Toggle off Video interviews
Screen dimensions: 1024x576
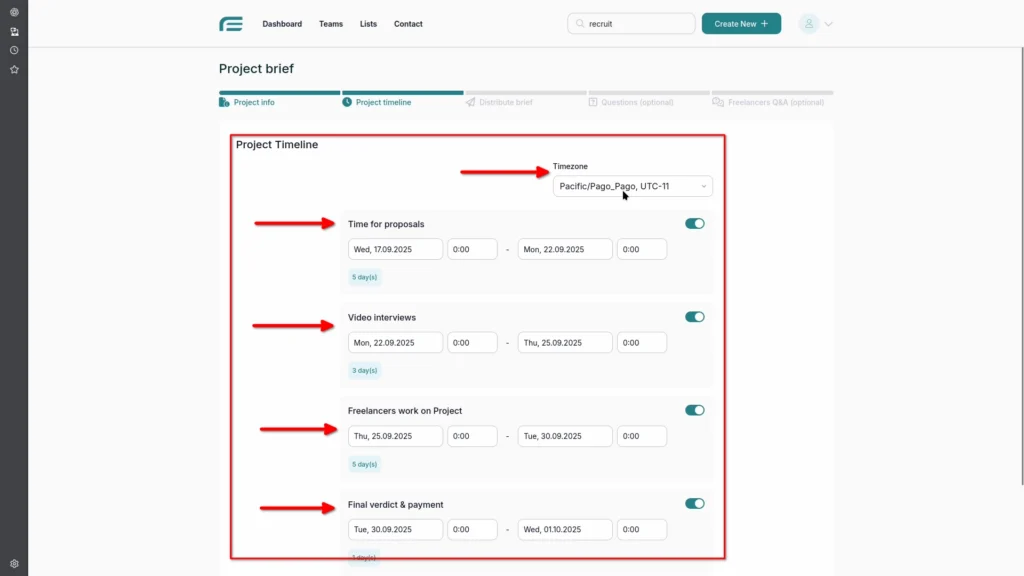pos(694,316)
